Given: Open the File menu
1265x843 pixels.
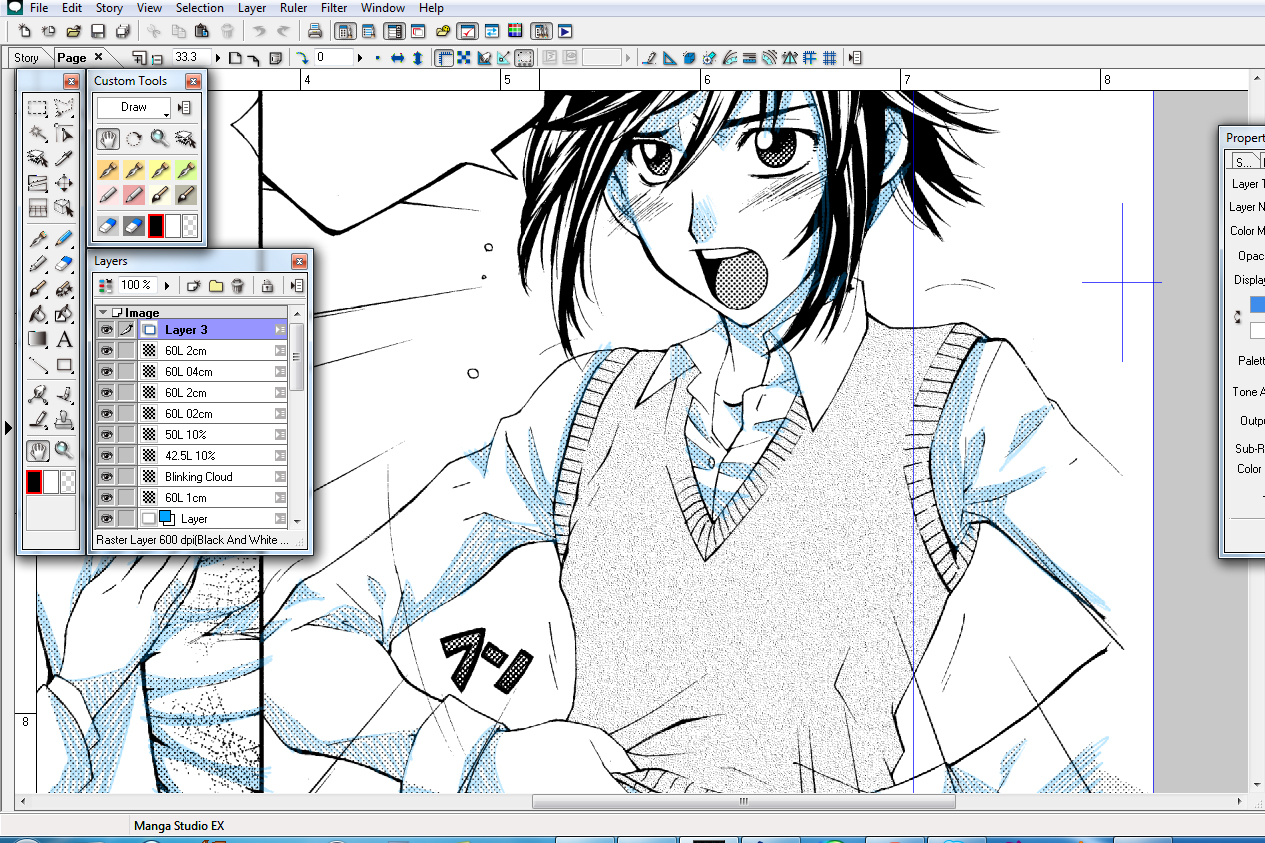Looking at the screenshot, I should pyautogui.click(x=39, y=8).
